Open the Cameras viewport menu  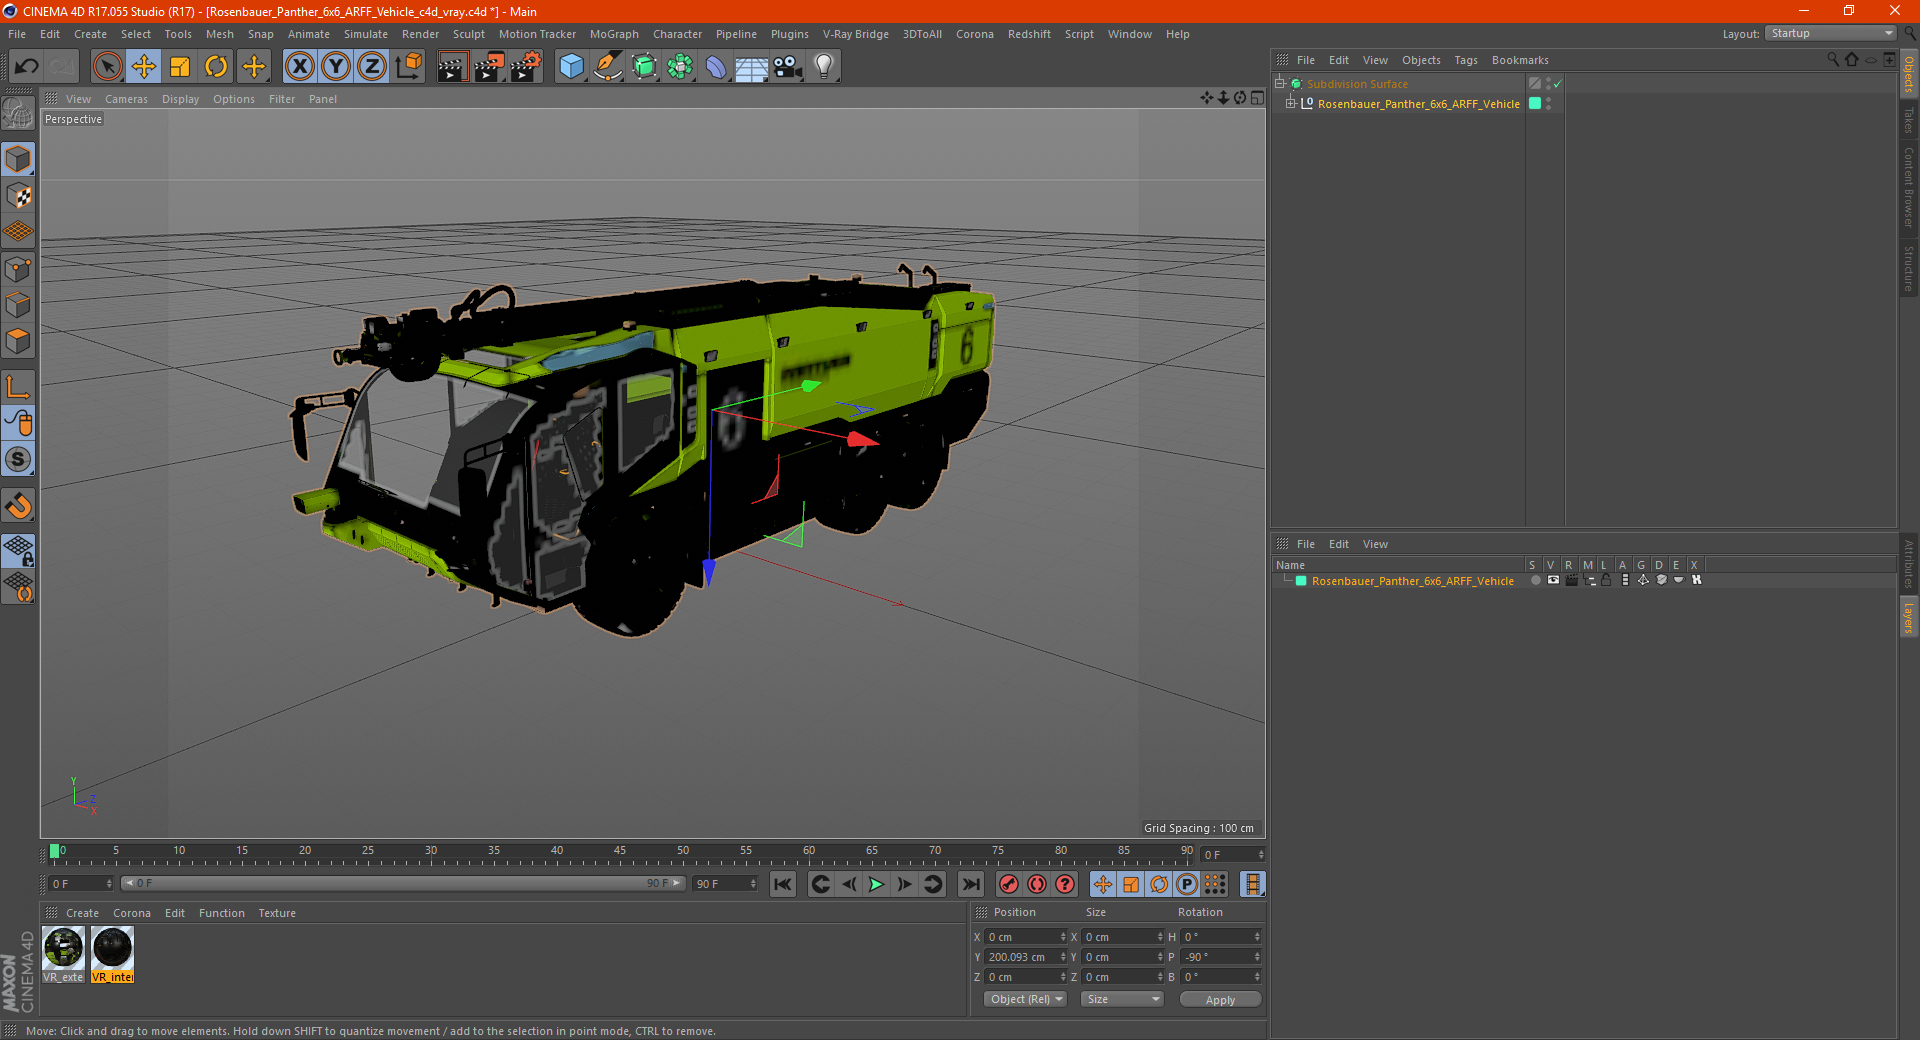tap(126, 99)
